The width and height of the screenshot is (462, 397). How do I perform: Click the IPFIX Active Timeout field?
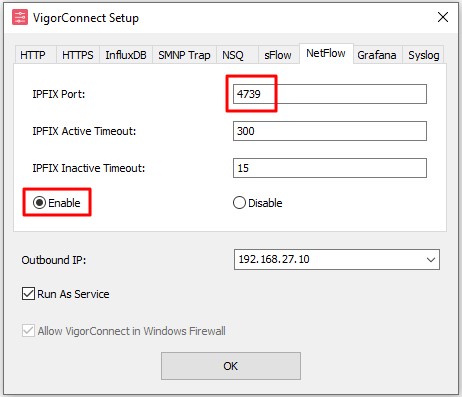pyautogui.click(x=330, y=131)
